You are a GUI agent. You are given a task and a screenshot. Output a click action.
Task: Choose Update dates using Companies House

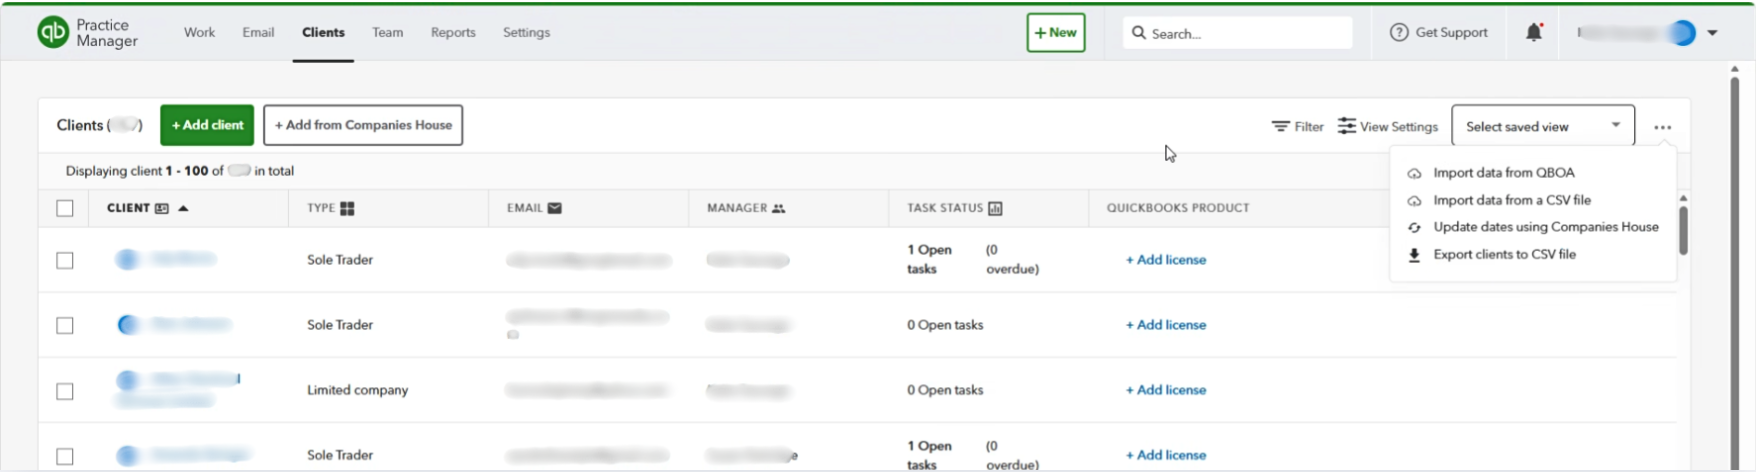tap(1546, 227)
